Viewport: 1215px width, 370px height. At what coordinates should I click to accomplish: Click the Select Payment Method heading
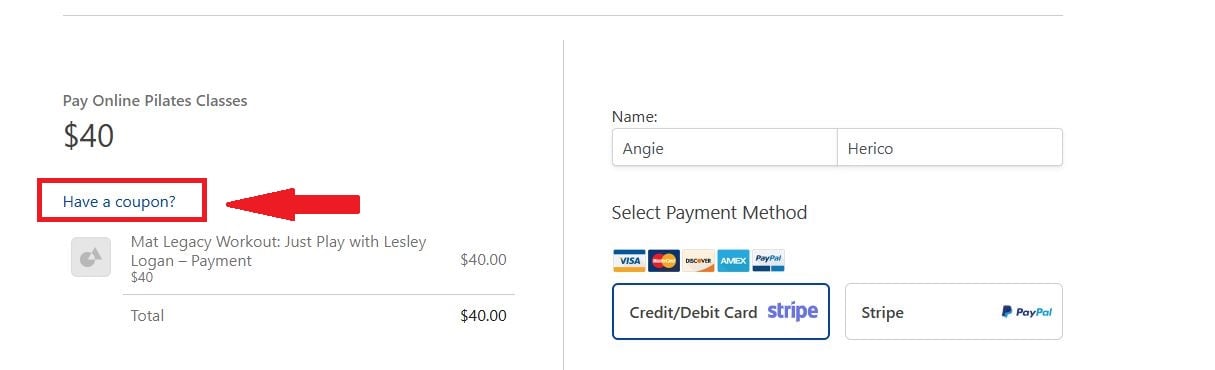(709, 212)
